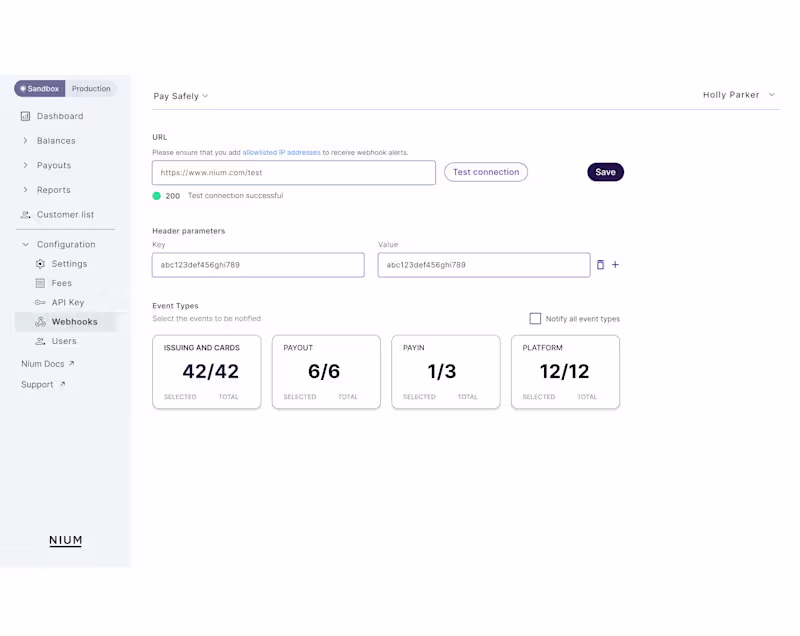
Task: Select Webhooks menu item
Action: pyautogui.click(x=66, y=322)
